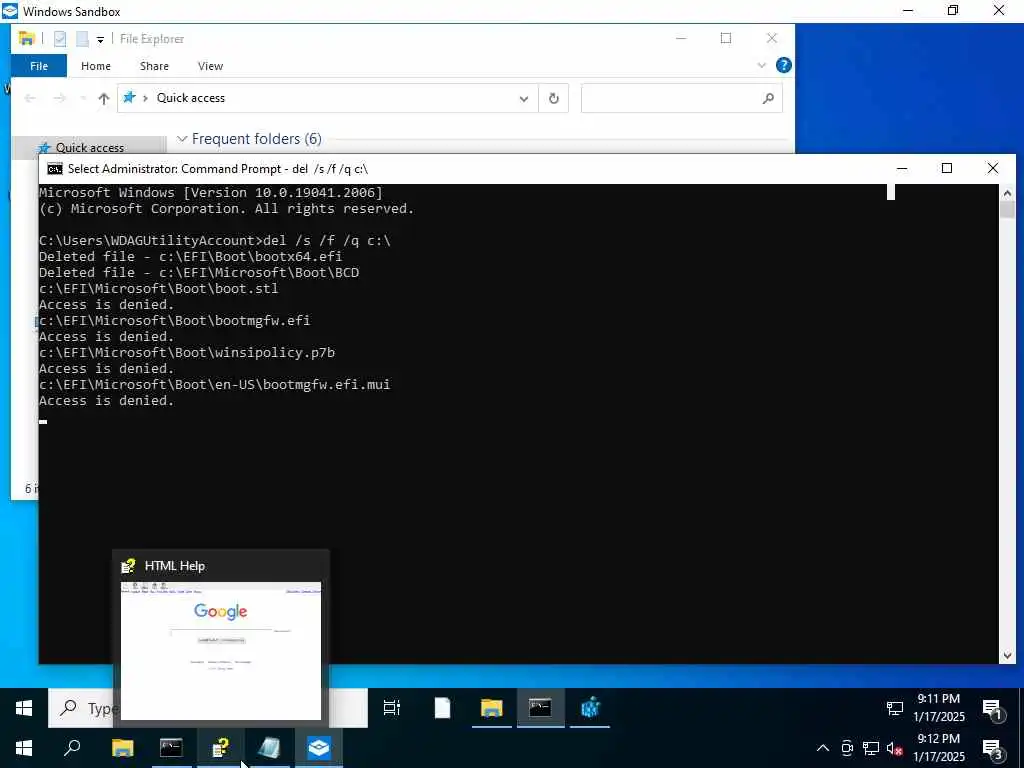Click sandbox clock showing 9:11 PM
This screenshot has height=768, width=1024.
tap(939, 707)
